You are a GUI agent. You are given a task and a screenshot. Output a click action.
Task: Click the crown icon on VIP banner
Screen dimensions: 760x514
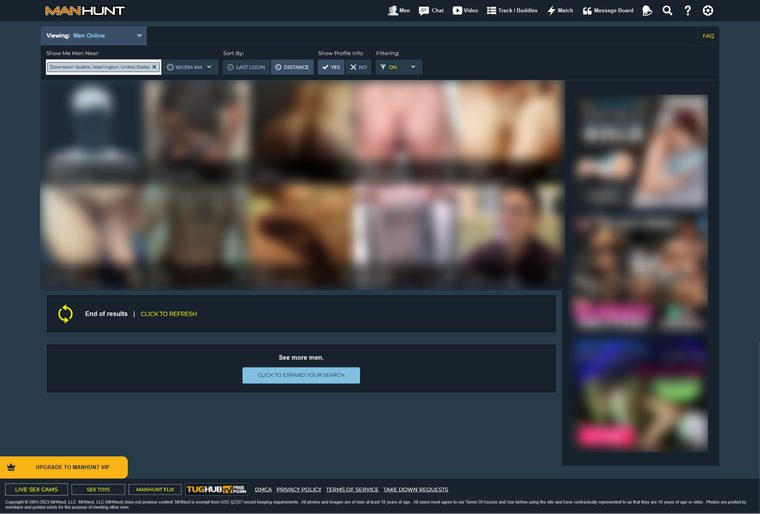pyautogui.click(x=11, y=467)
